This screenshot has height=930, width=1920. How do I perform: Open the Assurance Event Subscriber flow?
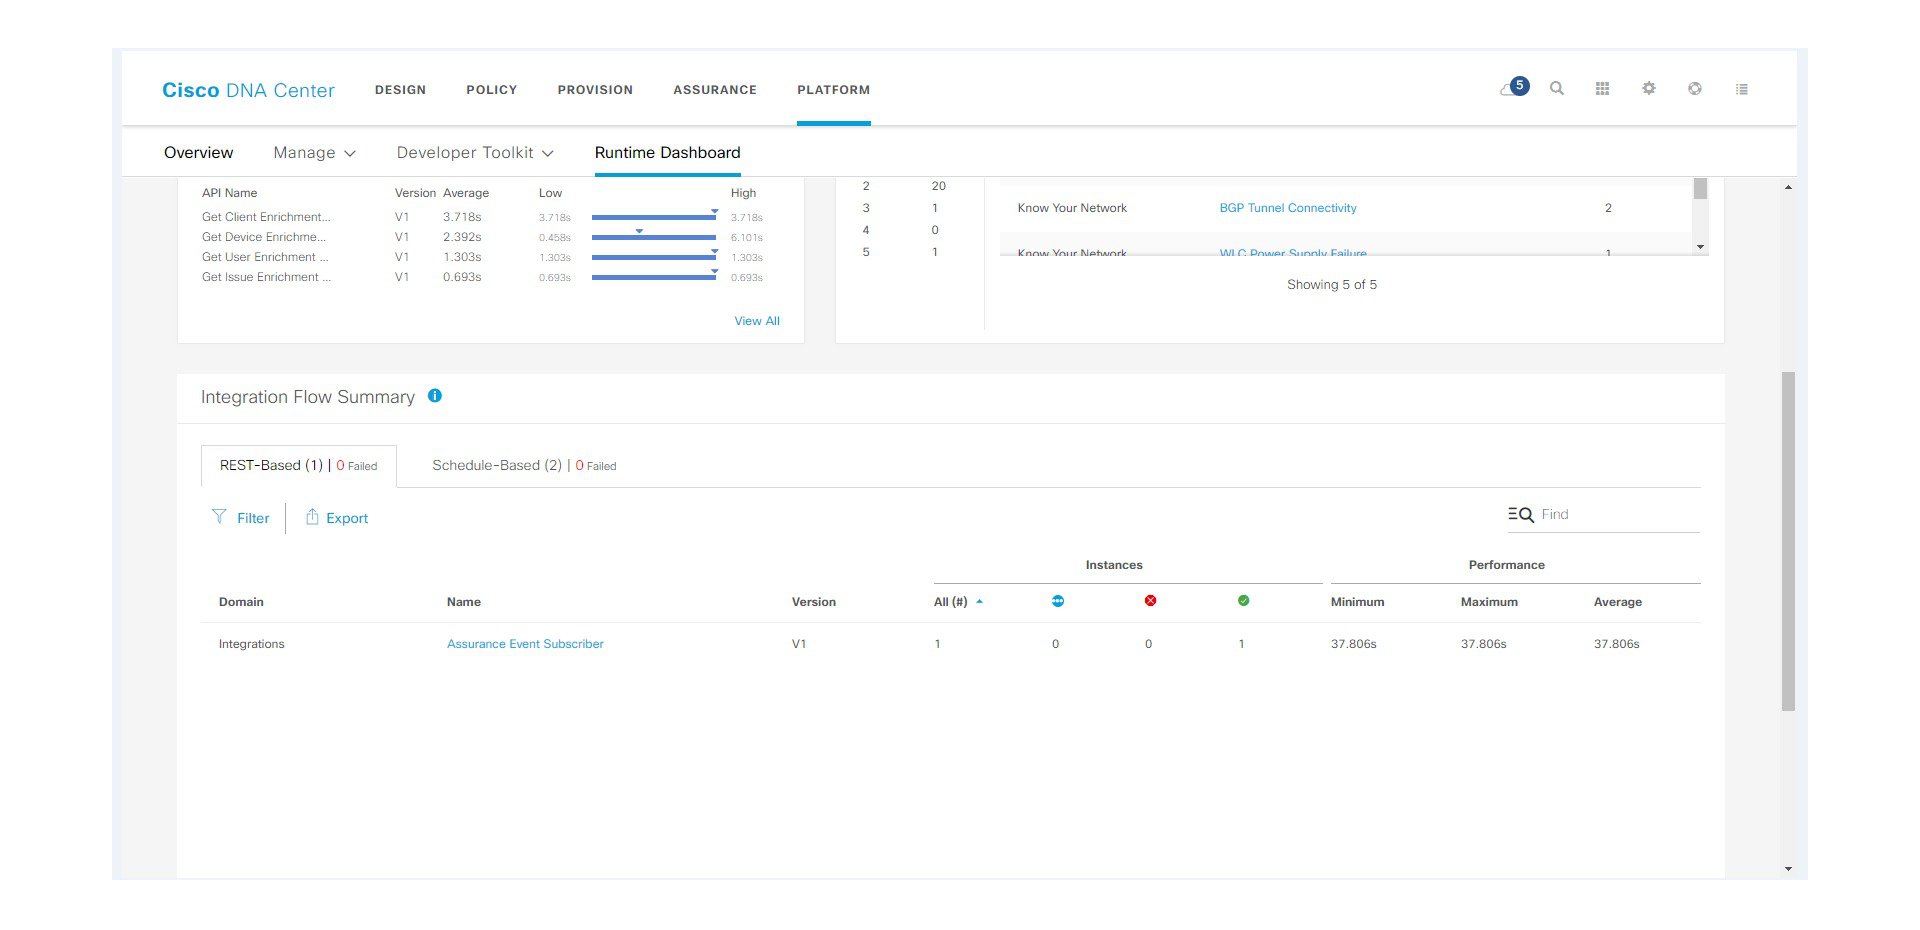coord(525,643)
